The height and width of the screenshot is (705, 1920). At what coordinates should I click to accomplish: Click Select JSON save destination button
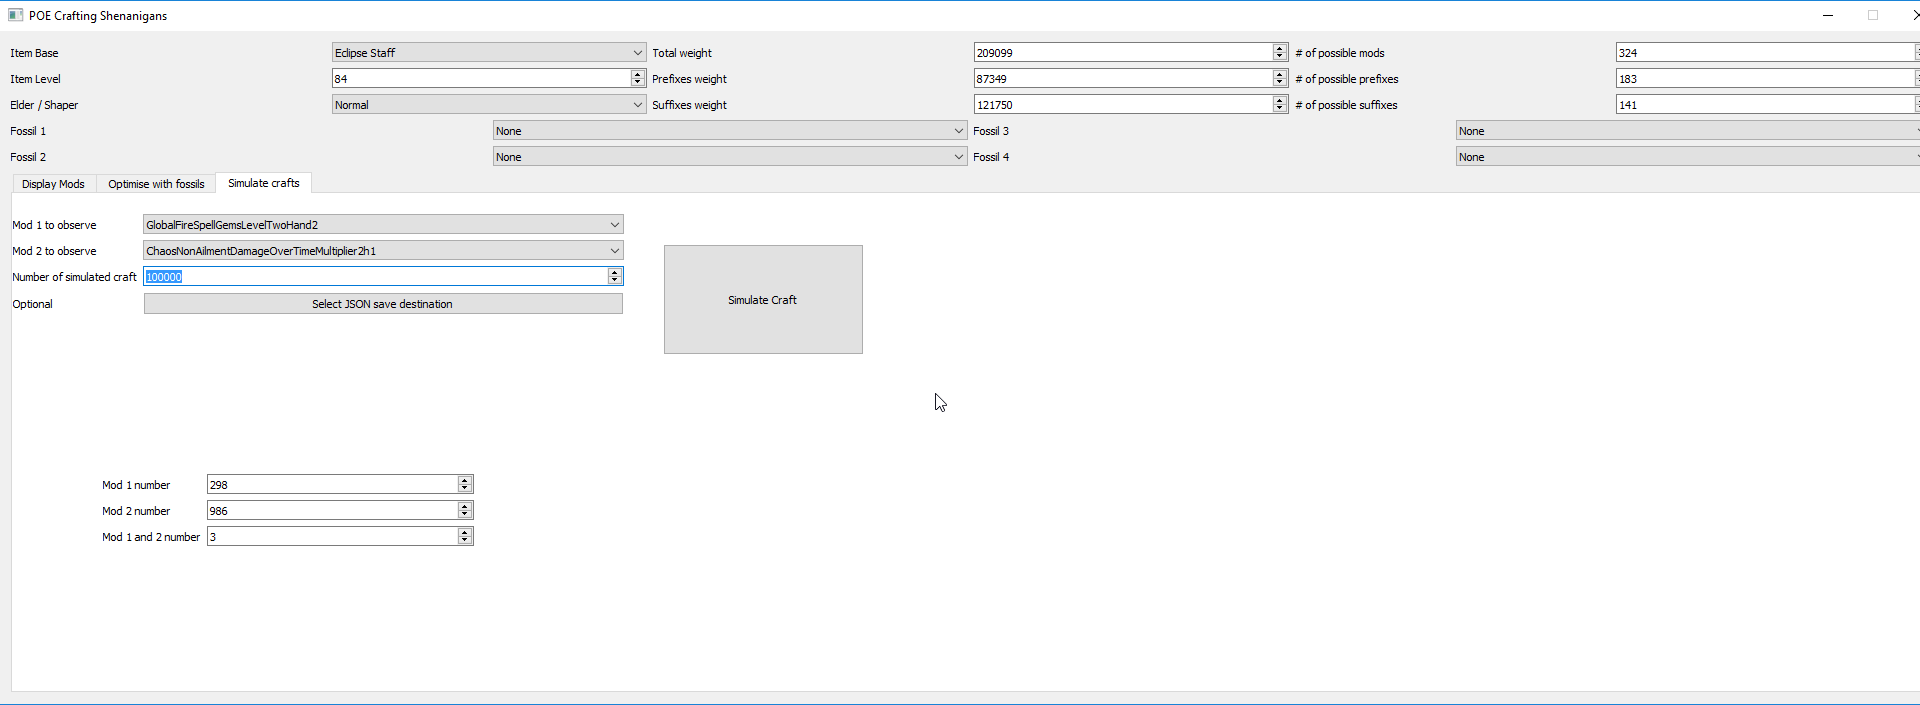[383, 304]
